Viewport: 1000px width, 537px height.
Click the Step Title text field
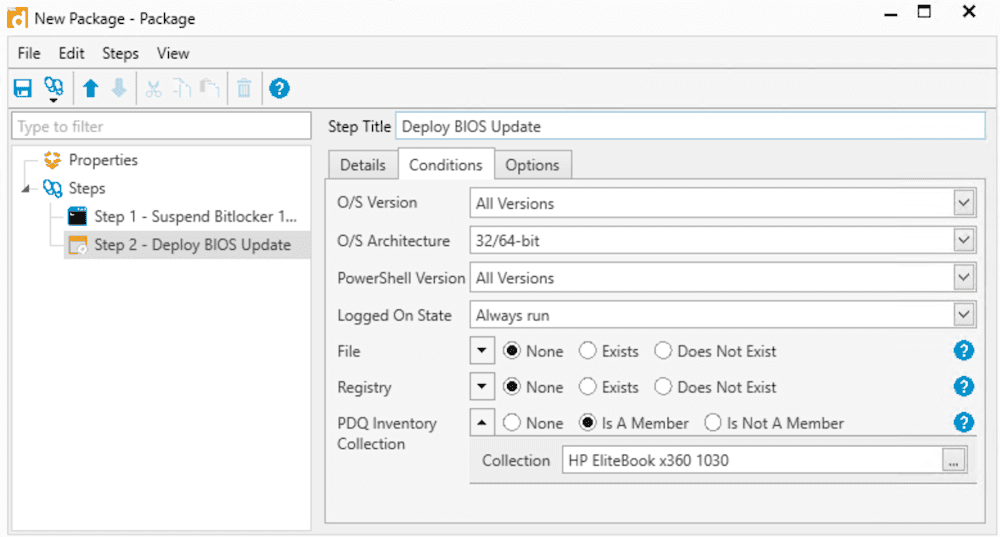coord(690,126)
